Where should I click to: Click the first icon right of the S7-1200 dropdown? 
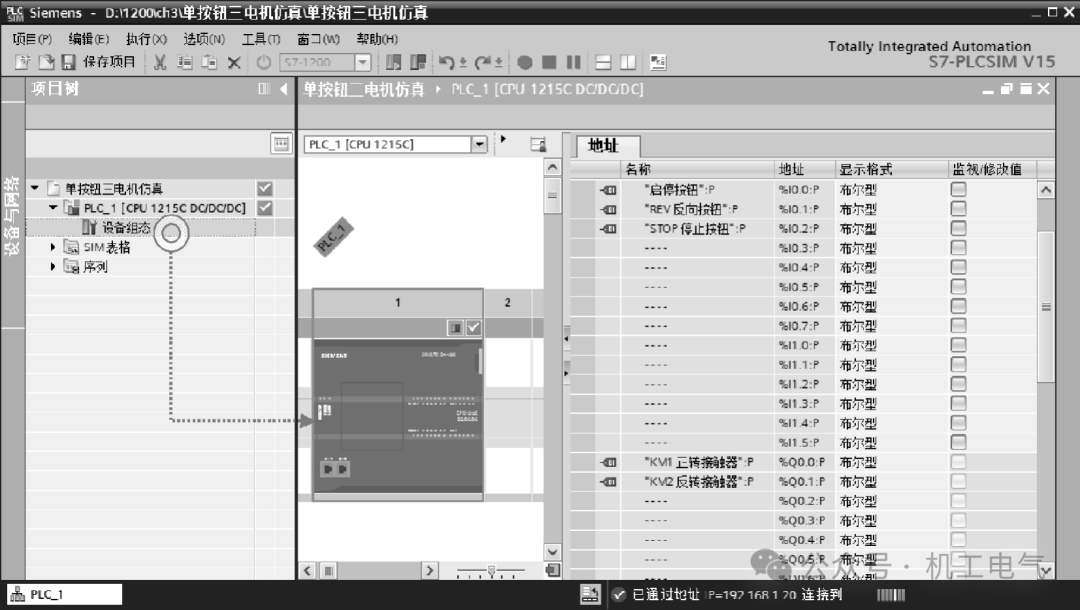tap(393, 63)
